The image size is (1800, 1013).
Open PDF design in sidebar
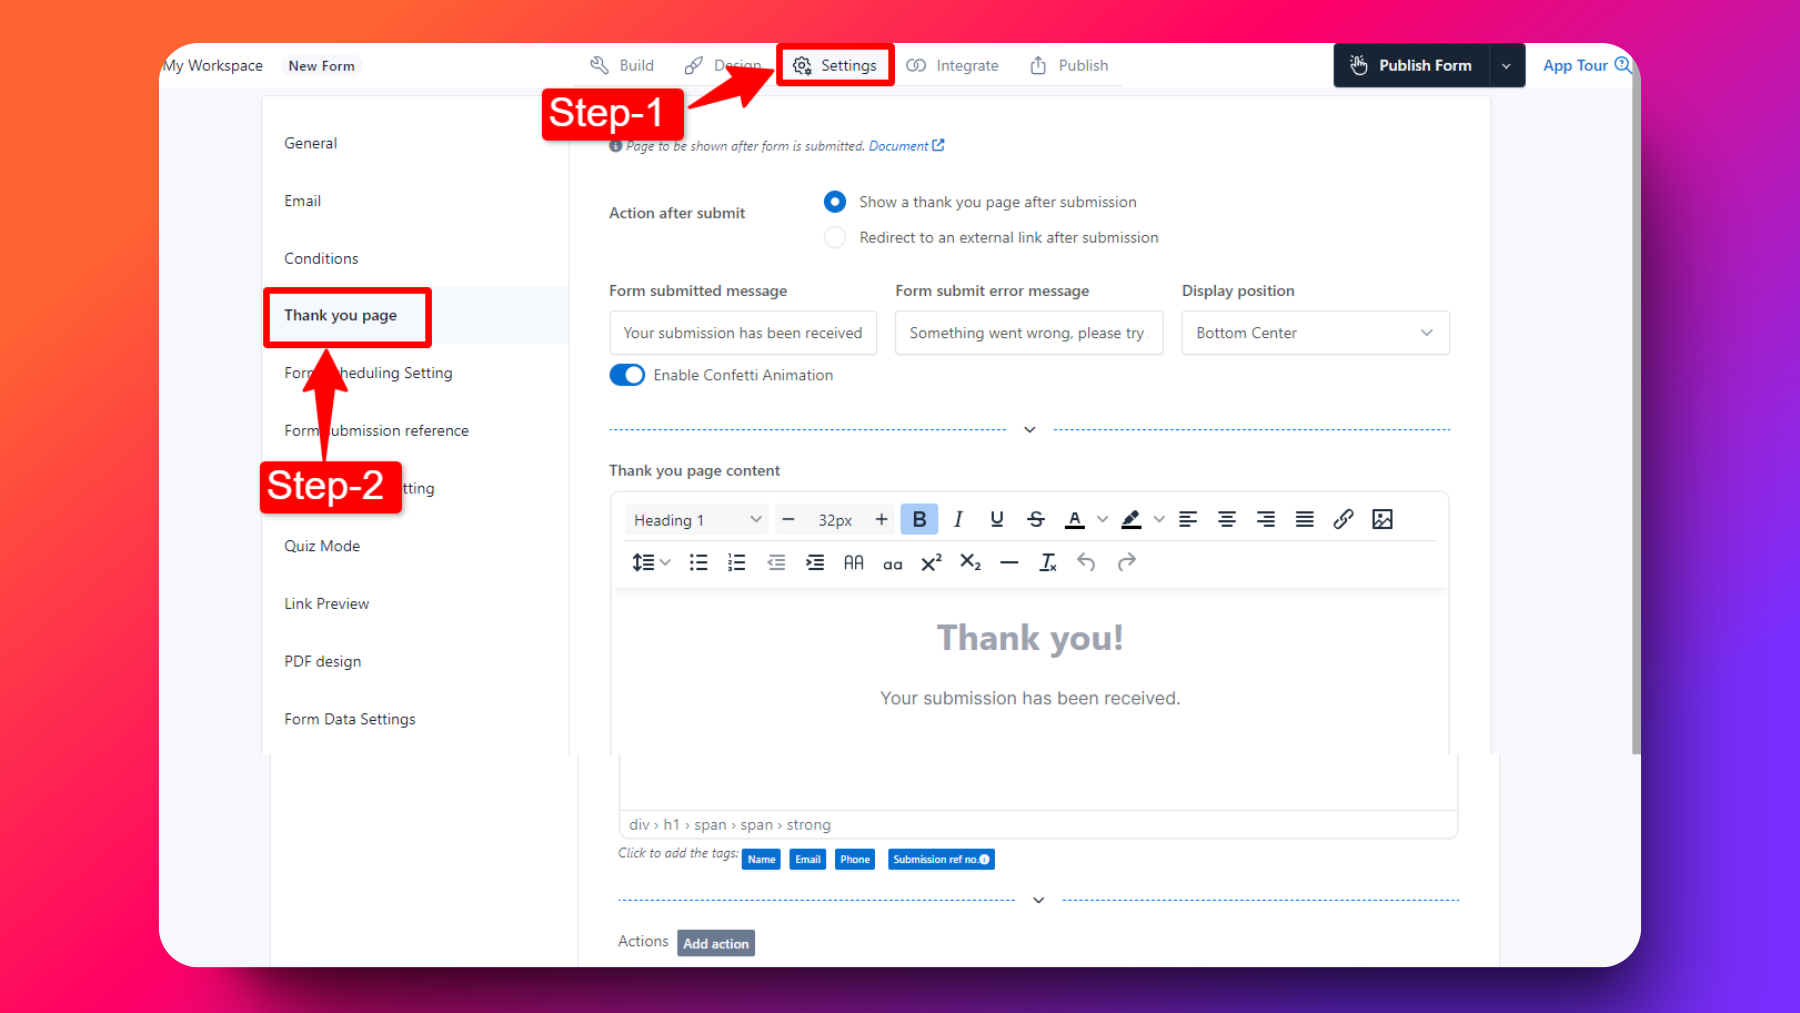pyautogui.click(x=322, y=662)
